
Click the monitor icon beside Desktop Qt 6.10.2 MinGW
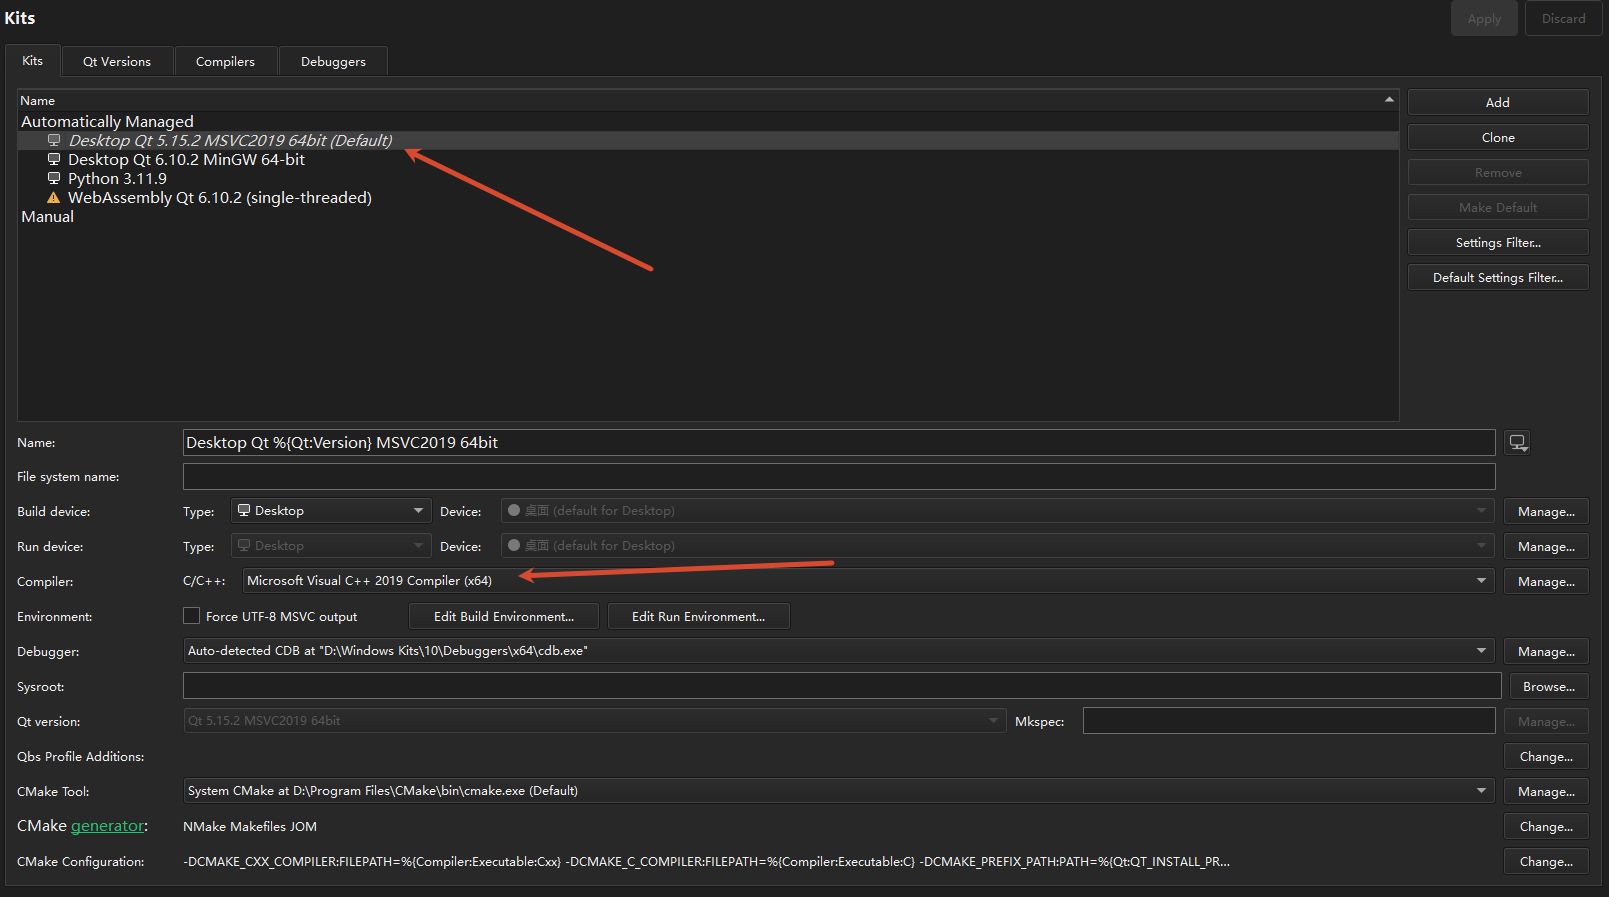pos(54,160)
